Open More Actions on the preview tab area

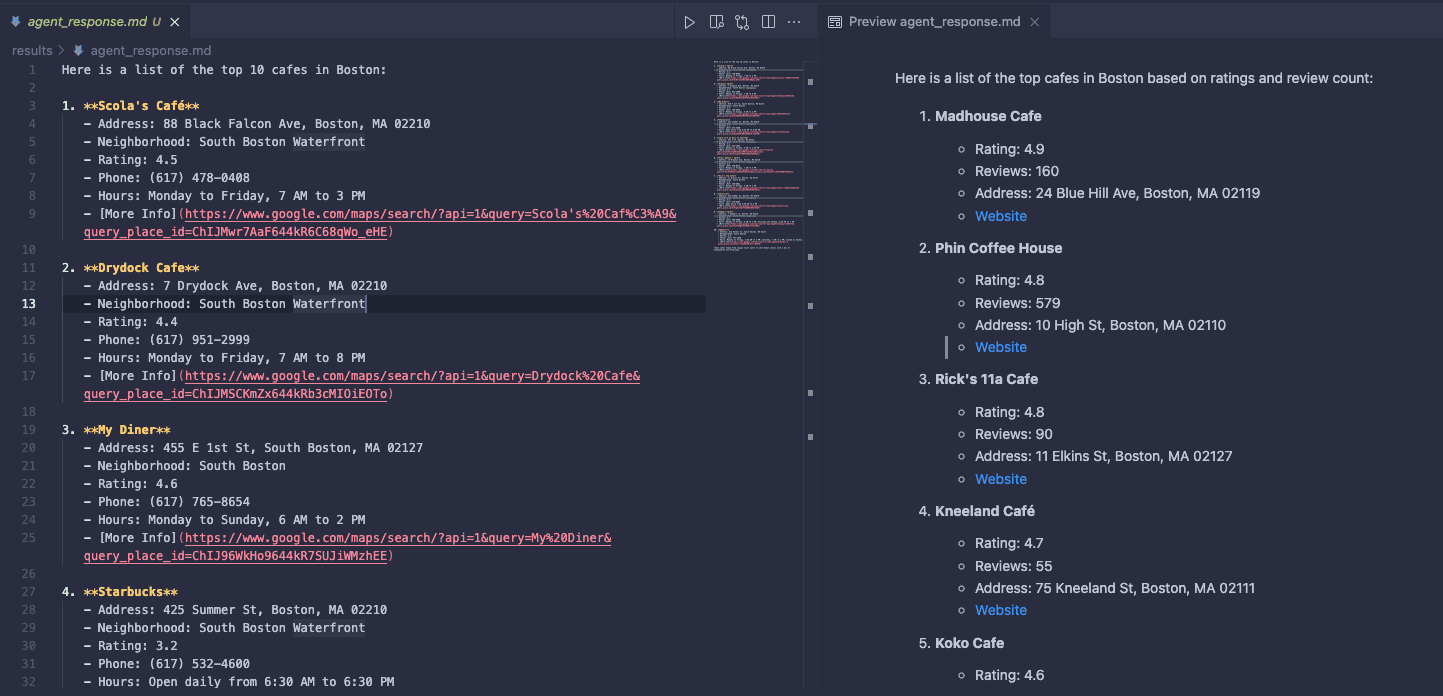[793, 21]
